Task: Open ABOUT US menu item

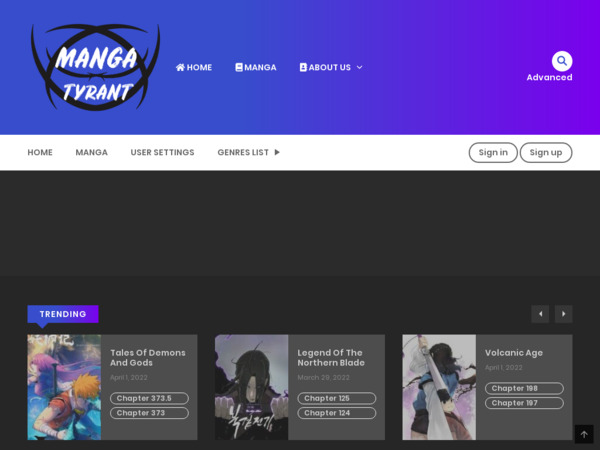Action: coord(325,67)
